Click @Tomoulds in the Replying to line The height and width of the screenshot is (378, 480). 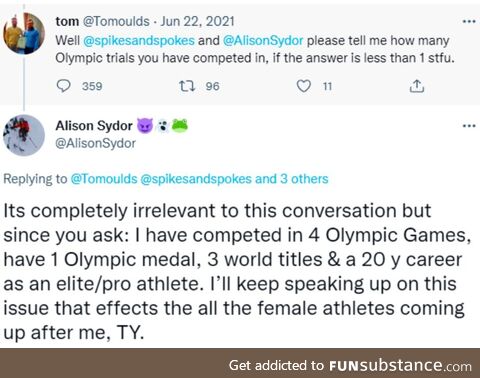tap(104, 179)
